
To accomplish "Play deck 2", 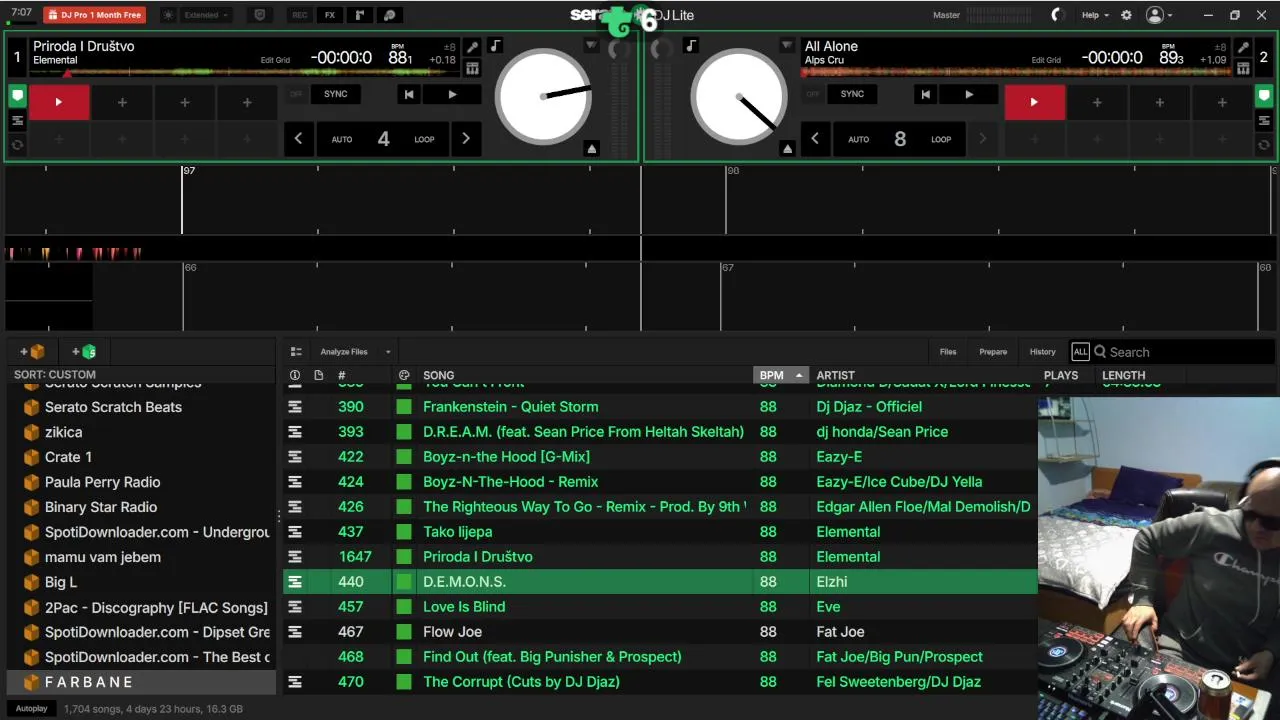I will [x=968, y=94].
